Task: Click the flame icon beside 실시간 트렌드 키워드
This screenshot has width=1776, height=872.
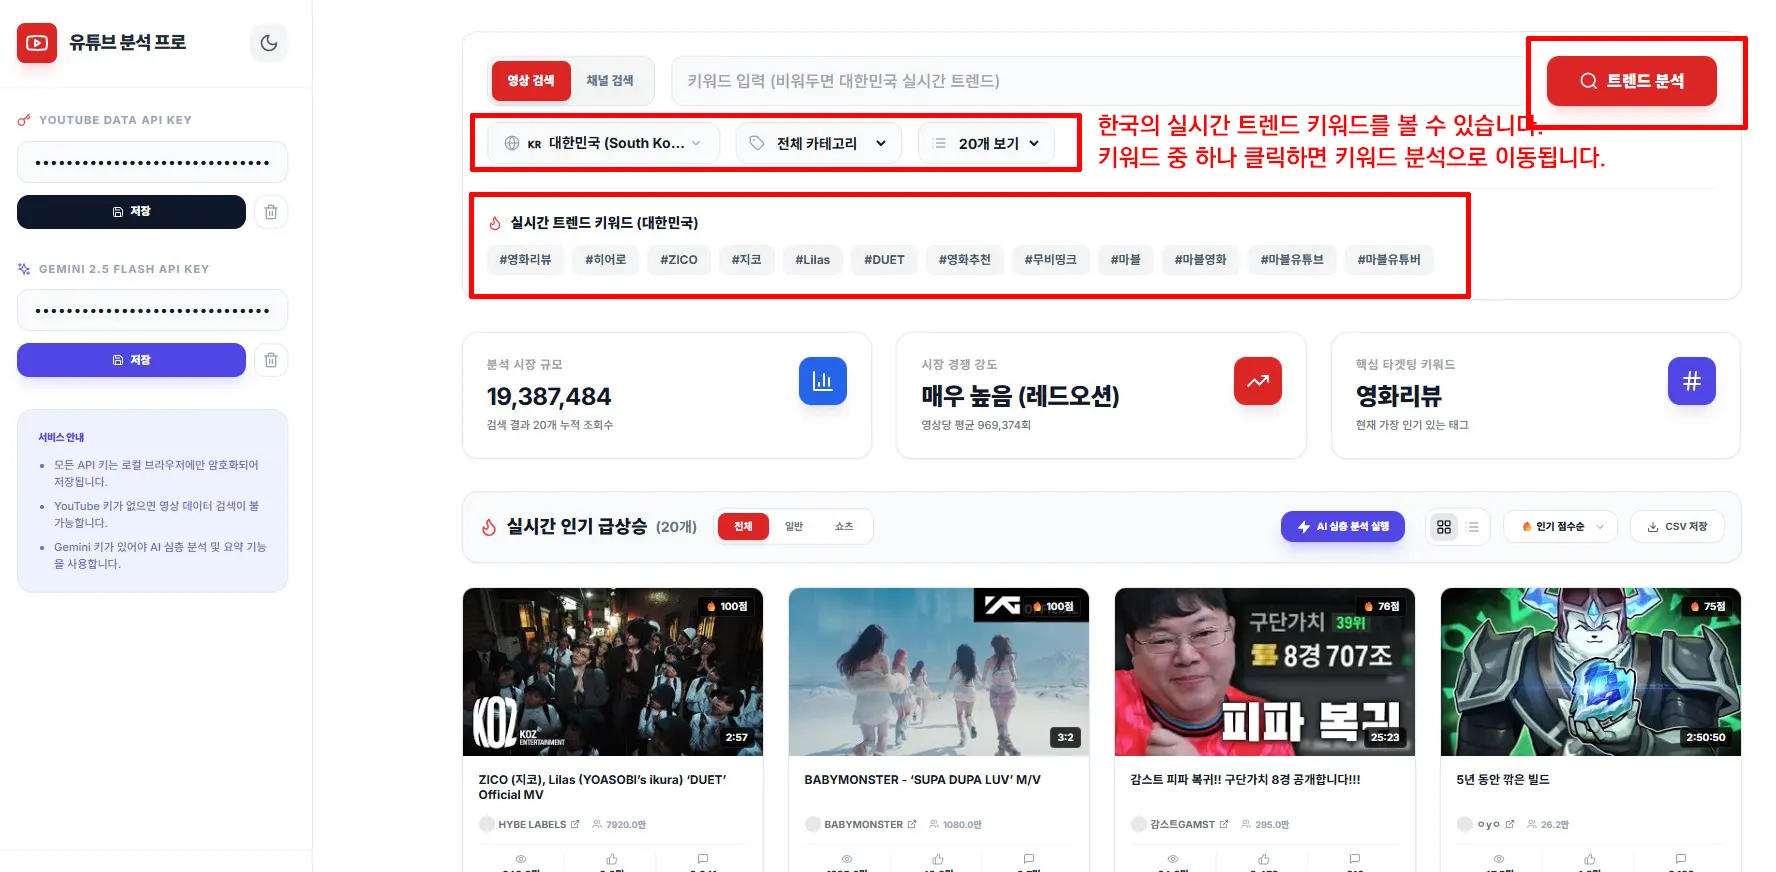Action: pos(495,223)
